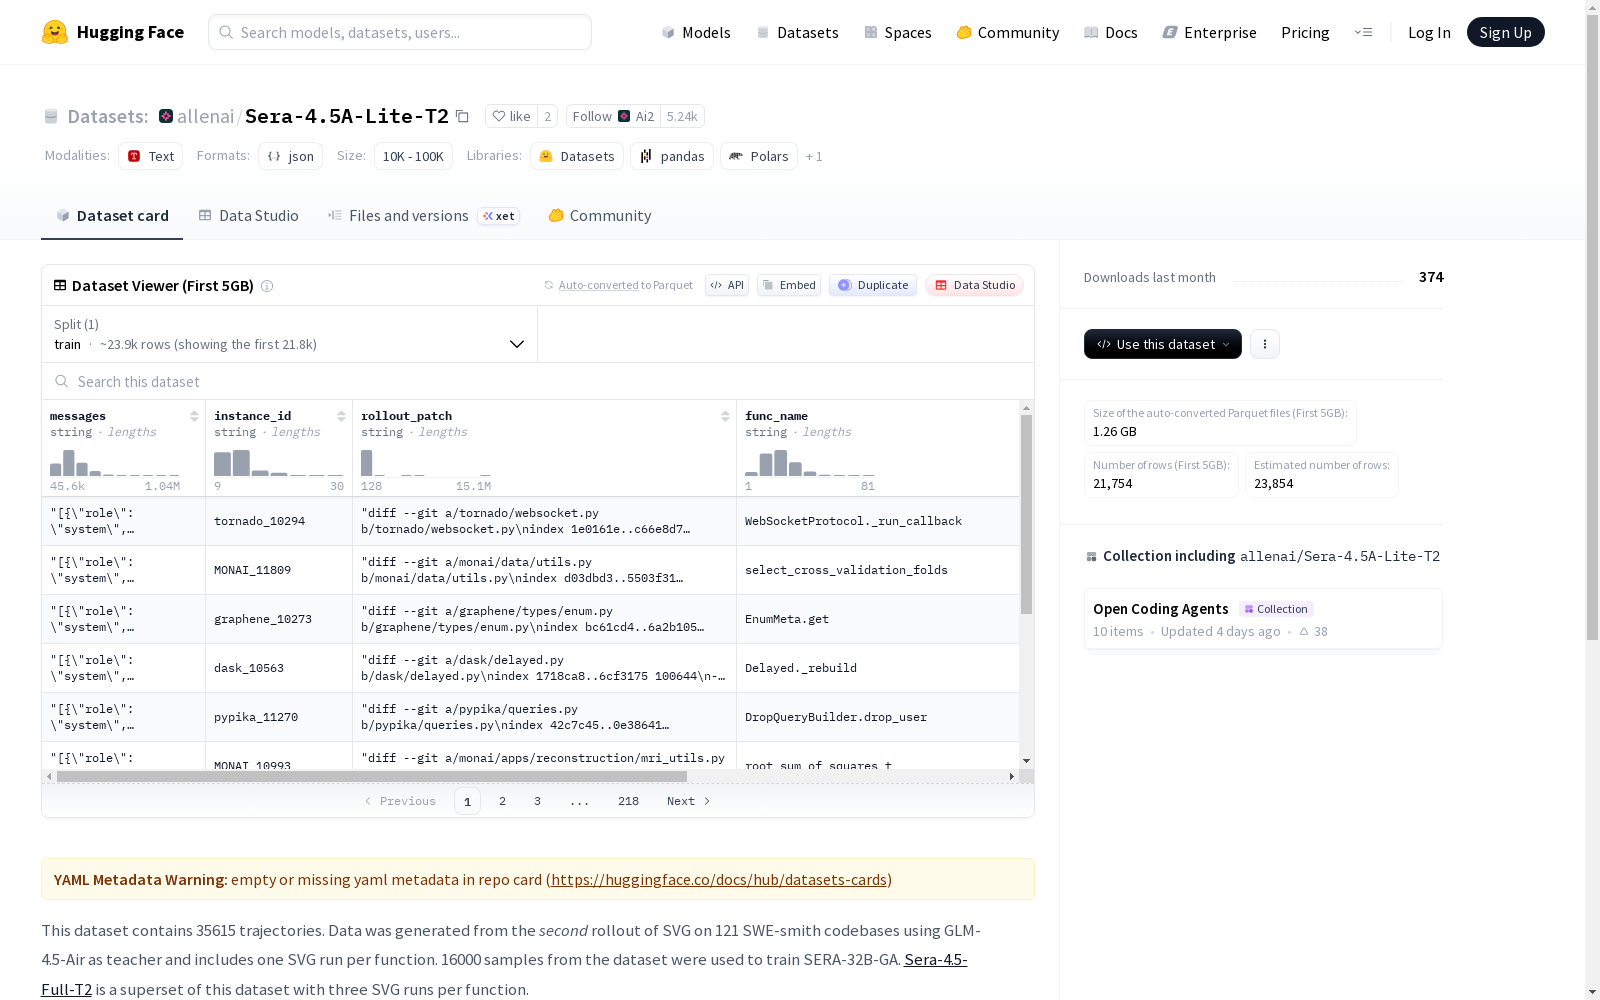Filter by Text modality tag
1600x1000 pixels.
151,156
